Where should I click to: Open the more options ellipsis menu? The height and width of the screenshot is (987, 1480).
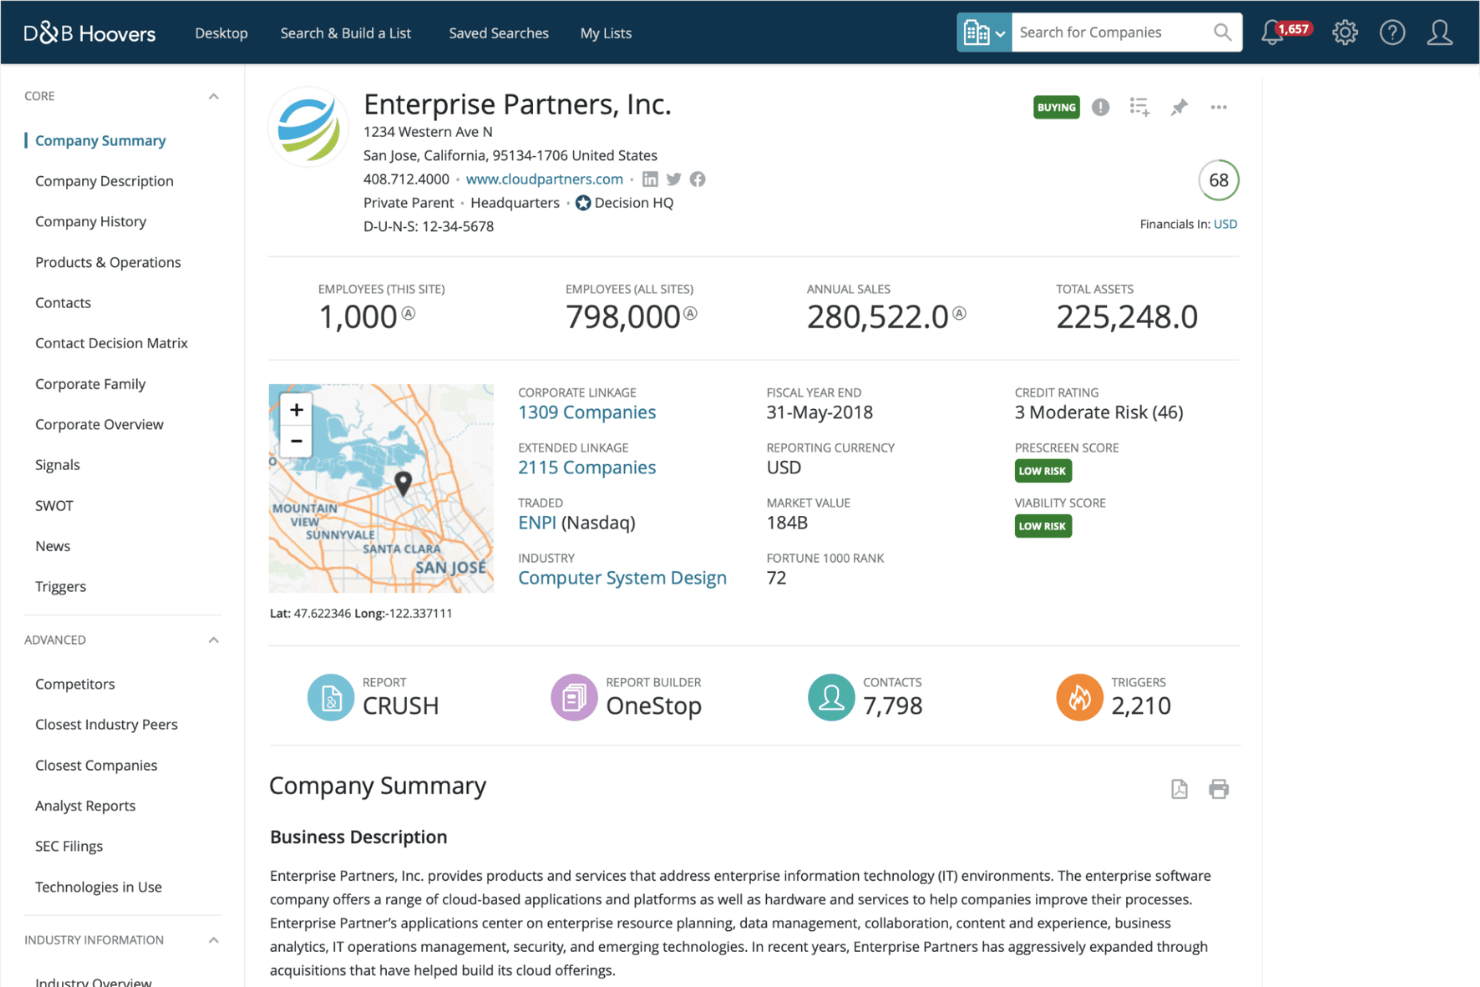click(1218, 107)
